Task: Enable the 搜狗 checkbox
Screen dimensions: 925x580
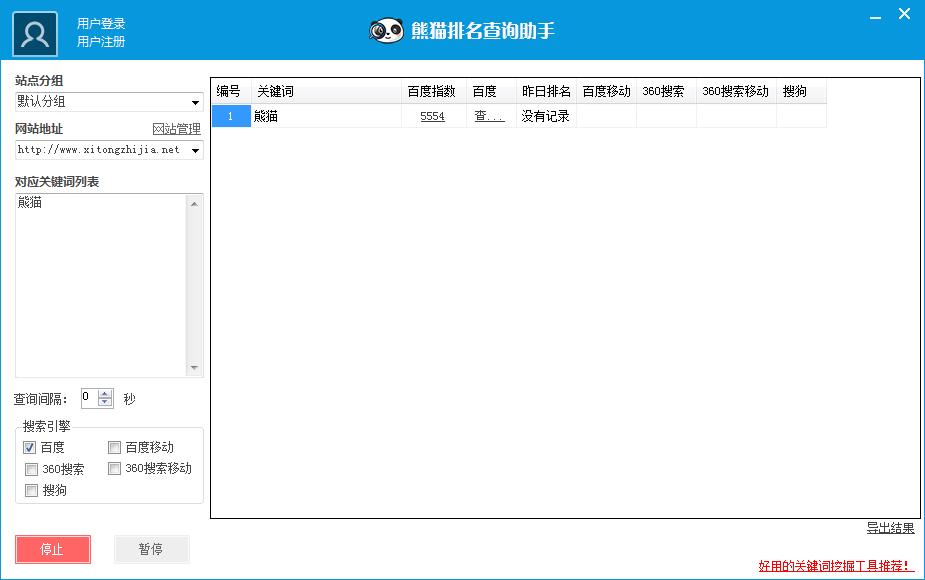Action: (x=32, y=490)
